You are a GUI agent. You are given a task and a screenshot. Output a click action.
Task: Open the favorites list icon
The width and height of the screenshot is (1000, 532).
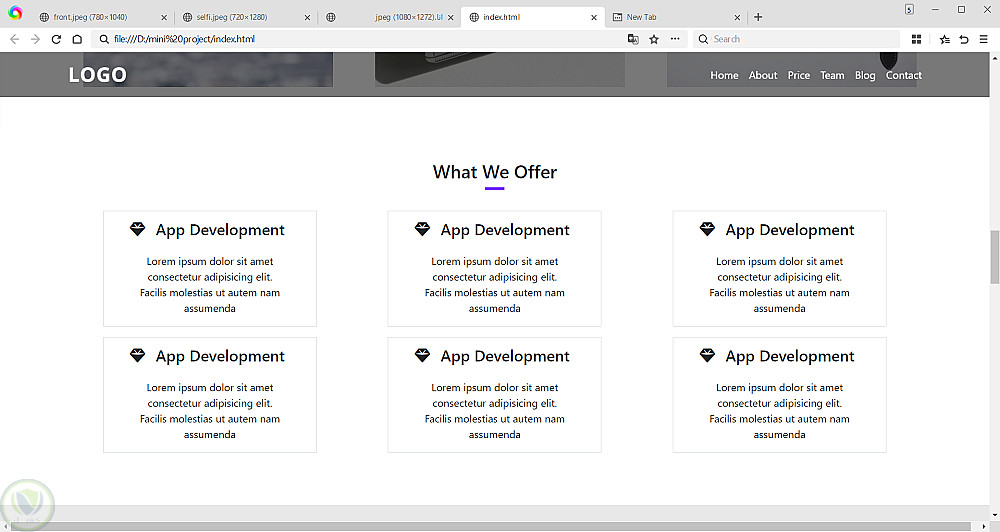pyautogui.click(x=945, y=39)
